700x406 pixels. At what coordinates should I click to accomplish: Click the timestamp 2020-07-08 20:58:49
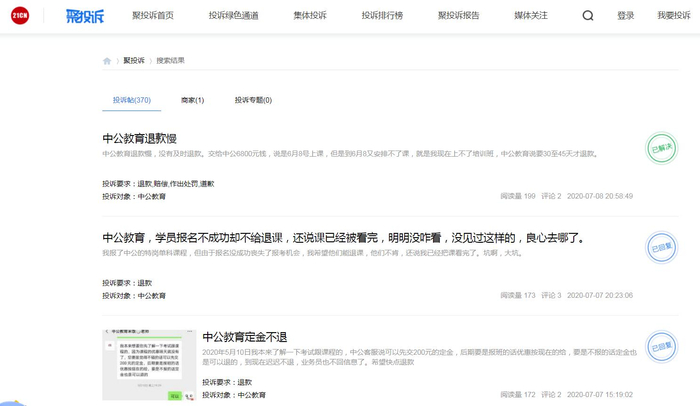pyautogui.click(x=600, y=196)
